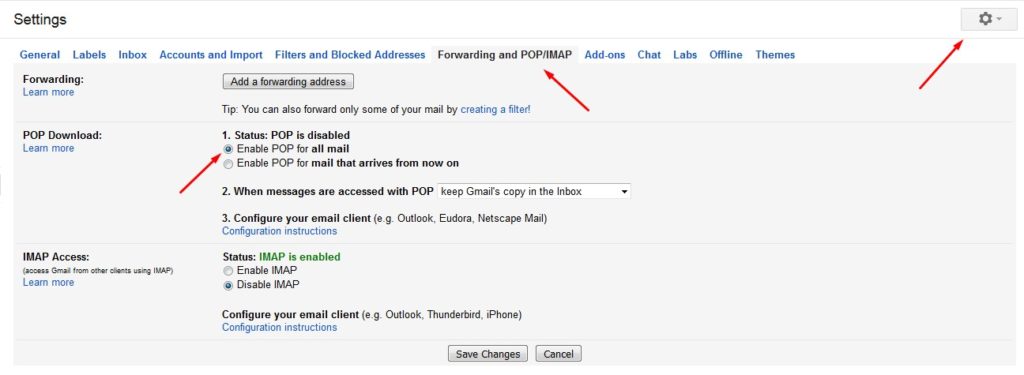Select the Disable IMAP radio button
Viewport: 1024px width, 375px height.
point(228,285)
